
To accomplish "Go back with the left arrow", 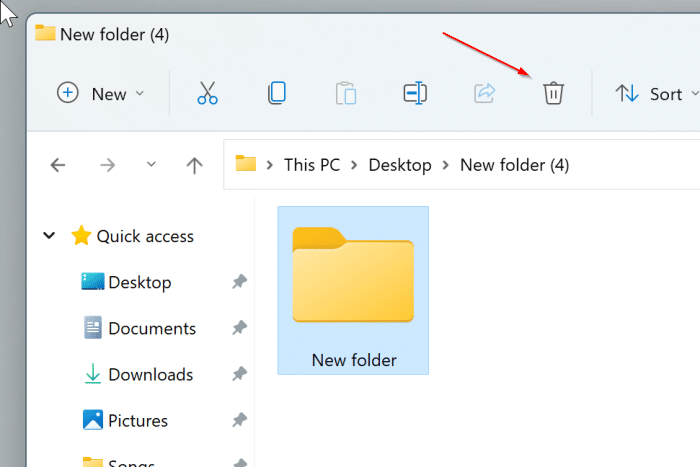I will click(x=58, y=165).
